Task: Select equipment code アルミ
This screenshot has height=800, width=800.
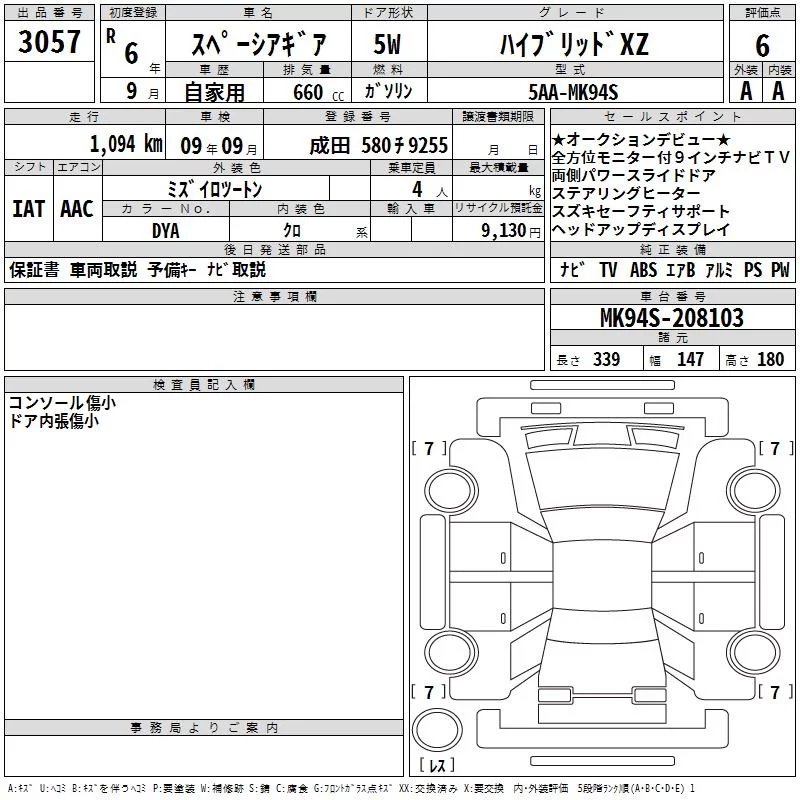Action: [719, 270]
